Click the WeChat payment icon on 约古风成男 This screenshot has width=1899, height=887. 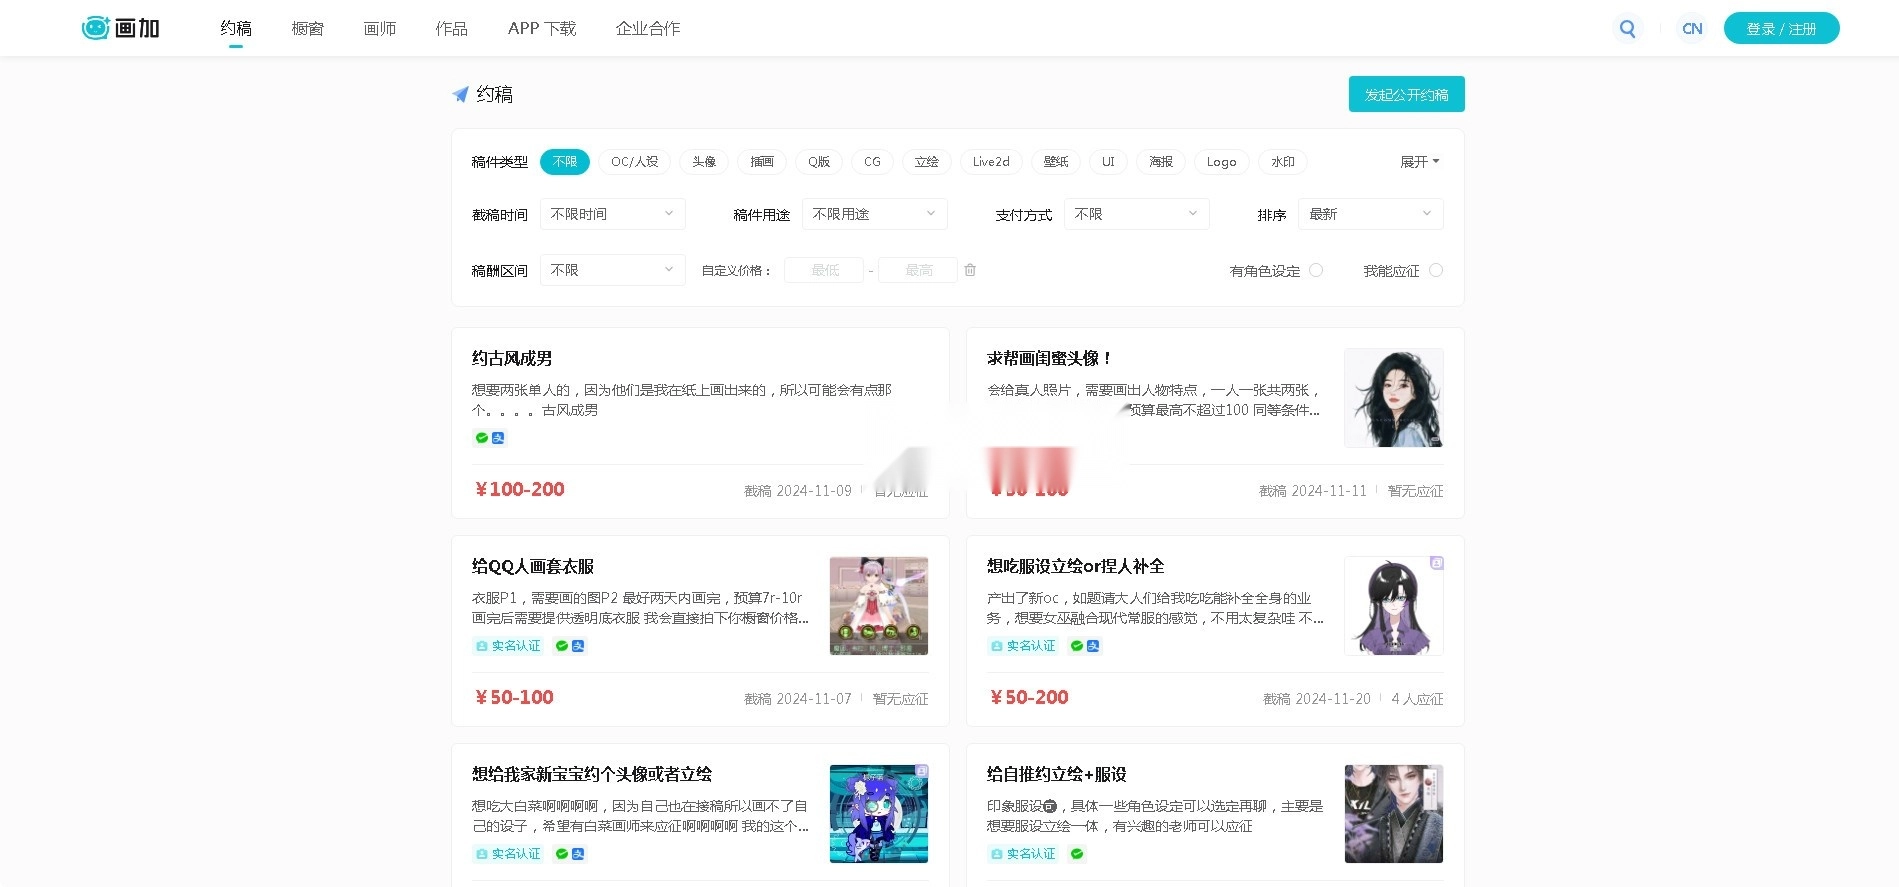pyautogui.click(x=481, y=438)
